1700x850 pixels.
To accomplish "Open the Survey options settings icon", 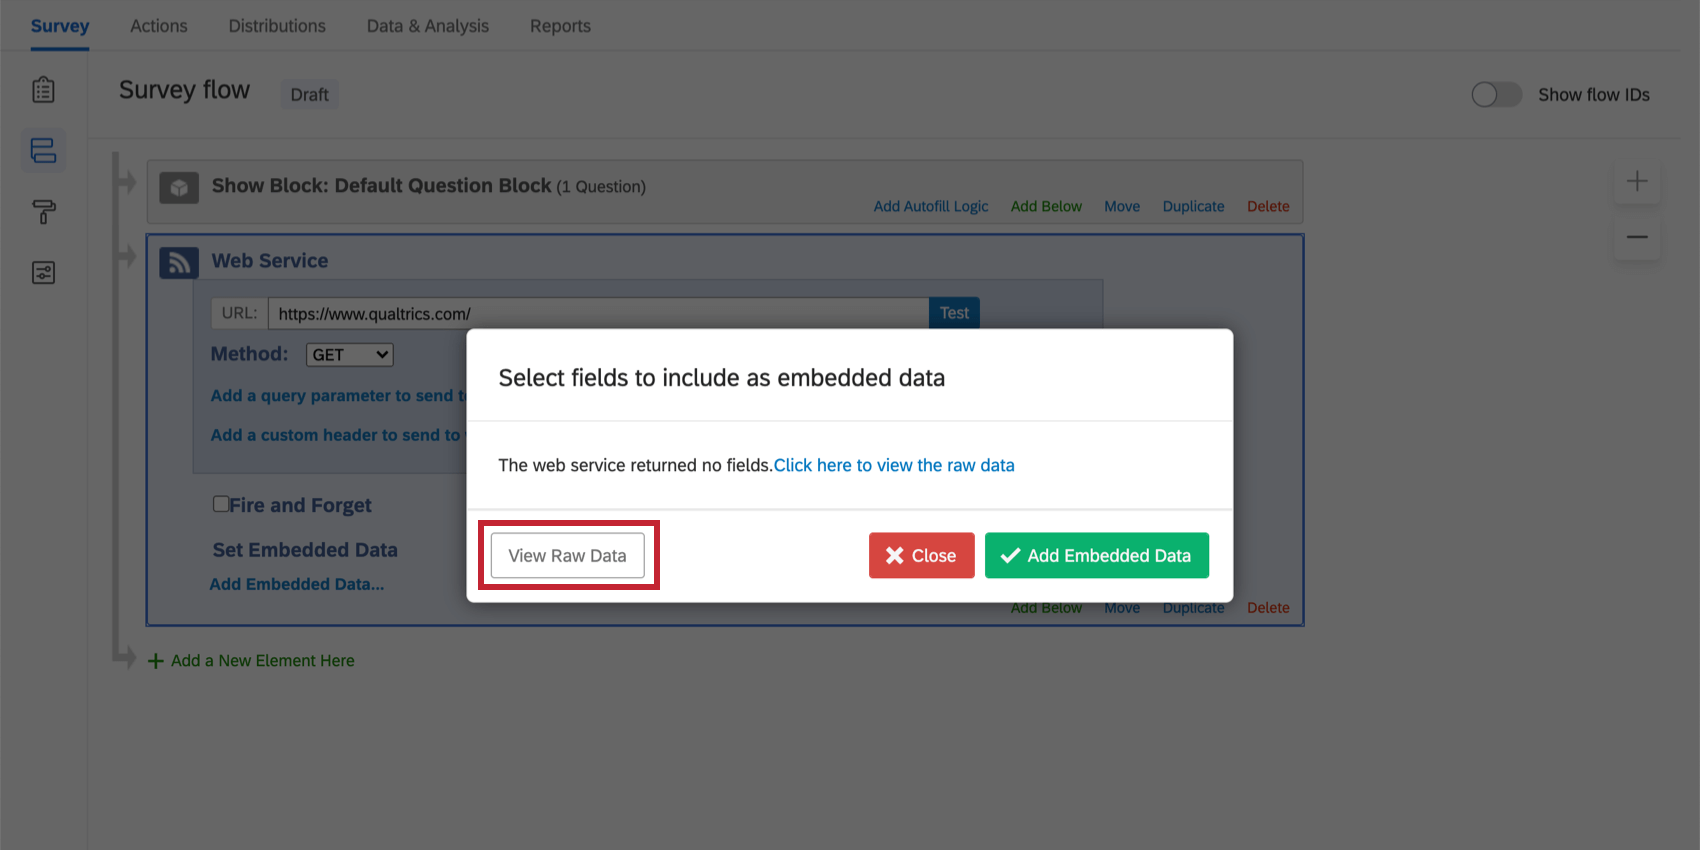I will [43, 272].
